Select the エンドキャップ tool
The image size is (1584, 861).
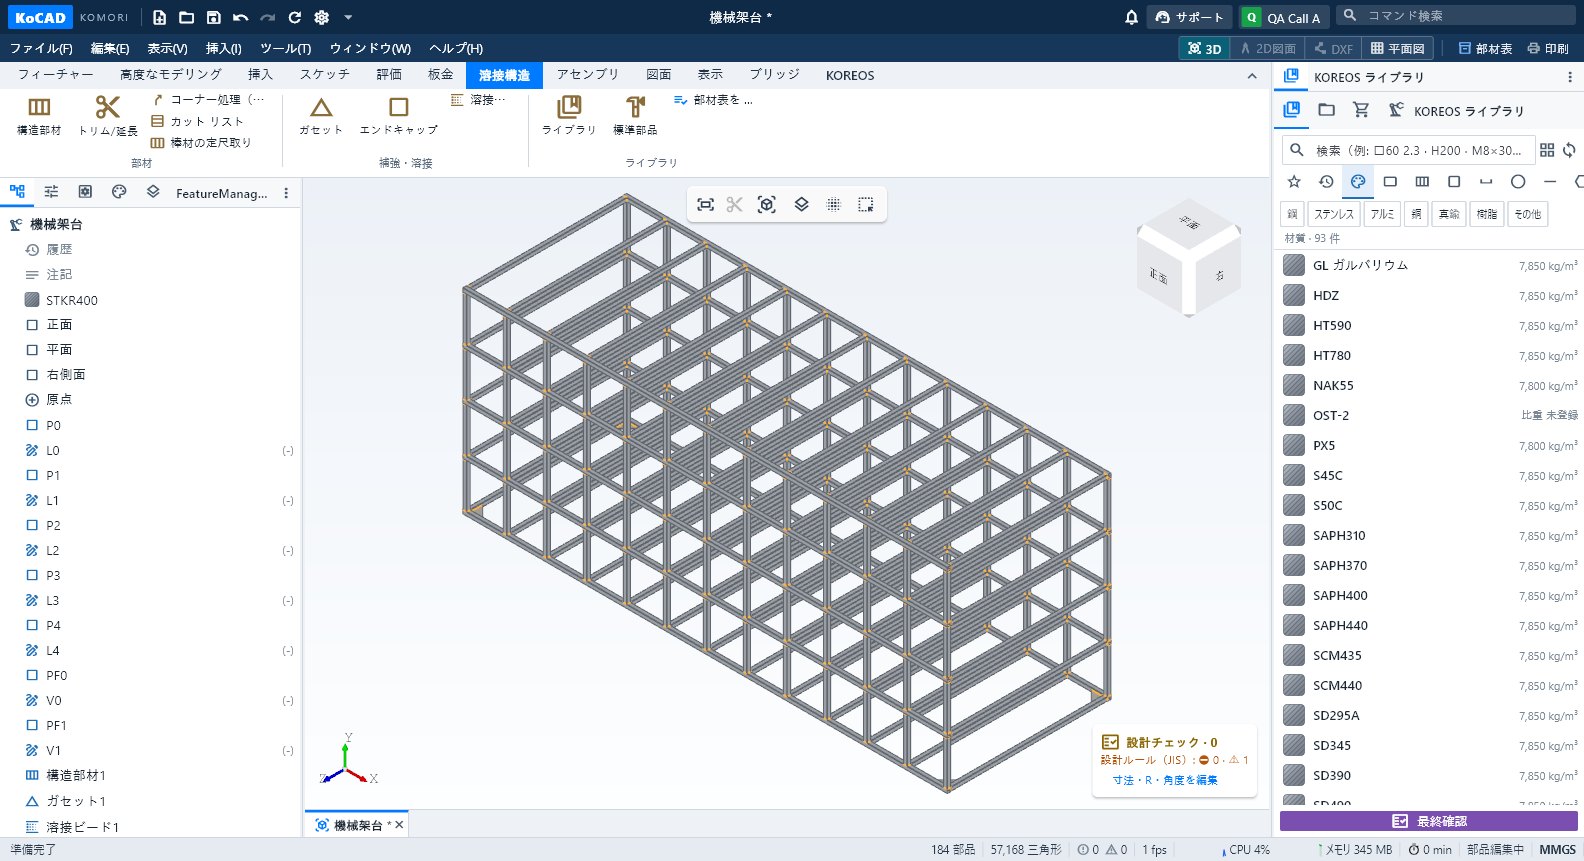tap(398, 115)
